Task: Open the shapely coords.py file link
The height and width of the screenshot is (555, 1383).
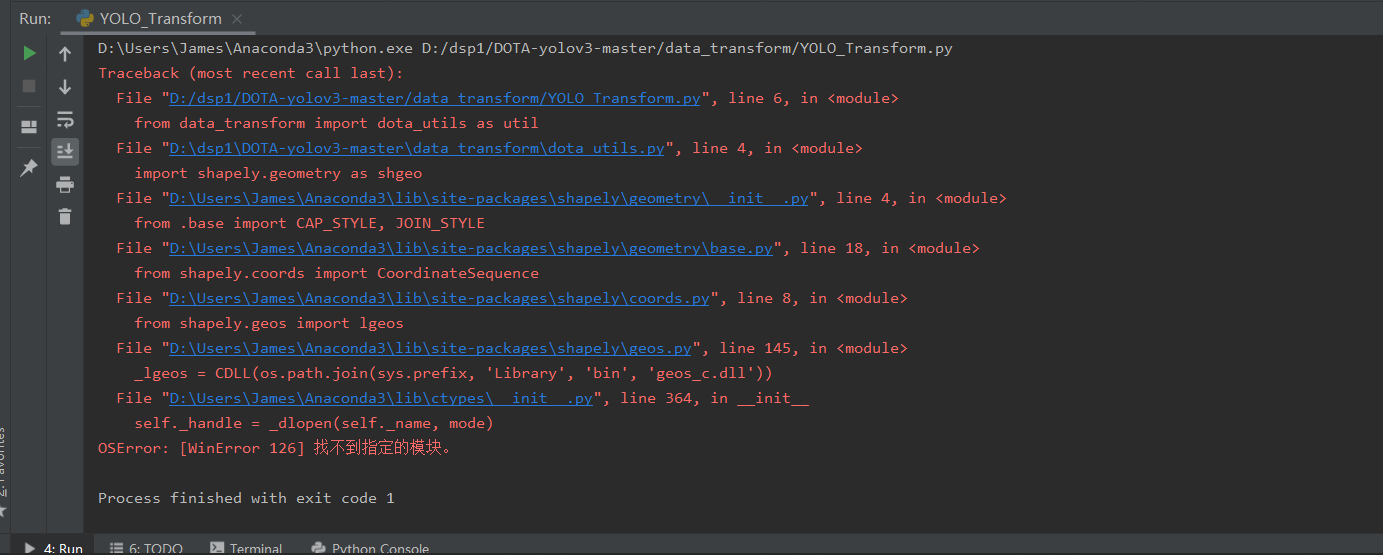Action: tap(439, 298)
